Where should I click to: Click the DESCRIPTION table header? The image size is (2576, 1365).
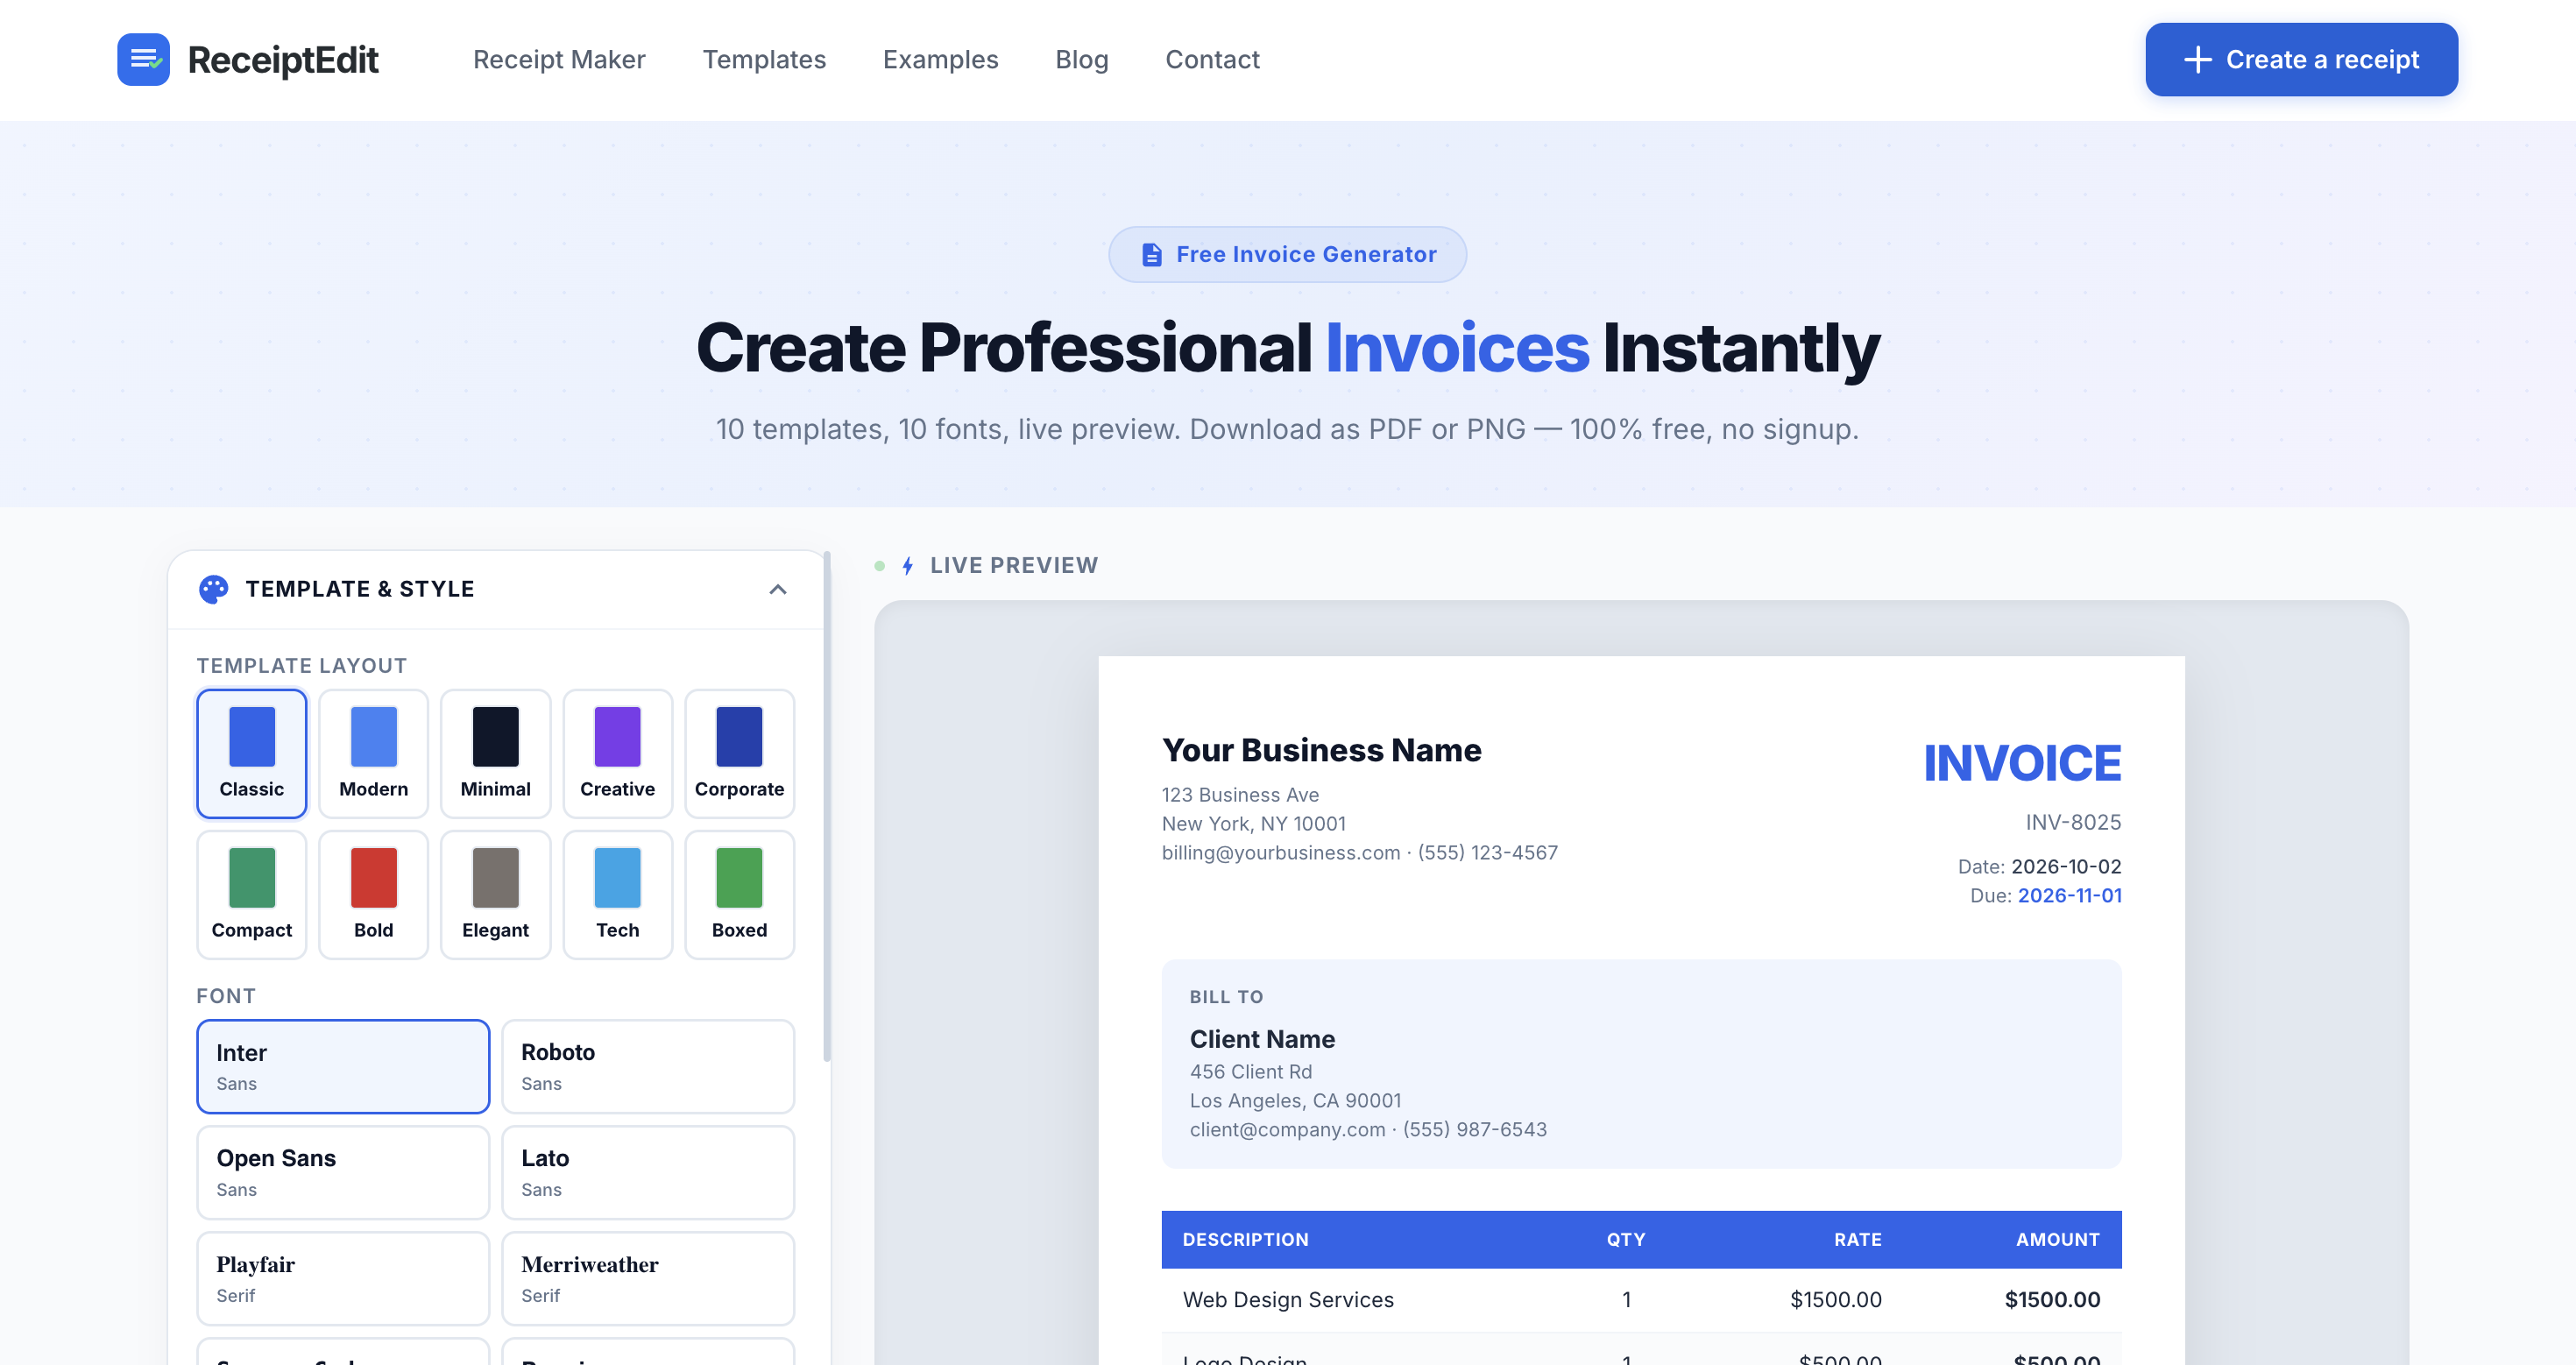coord(1245,1239)
